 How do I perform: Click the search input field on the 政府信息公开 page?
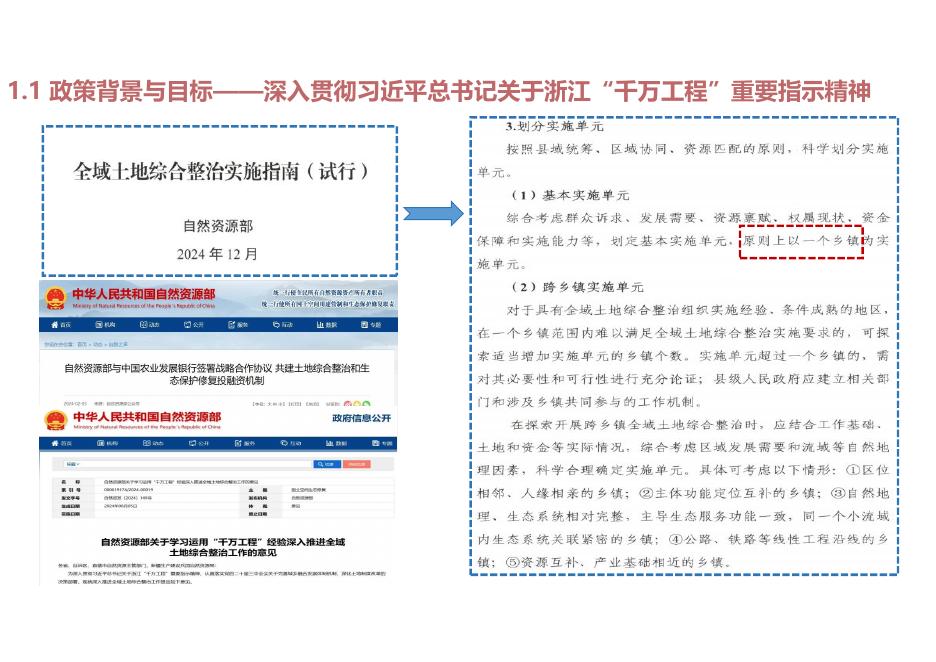pos(197,464)
